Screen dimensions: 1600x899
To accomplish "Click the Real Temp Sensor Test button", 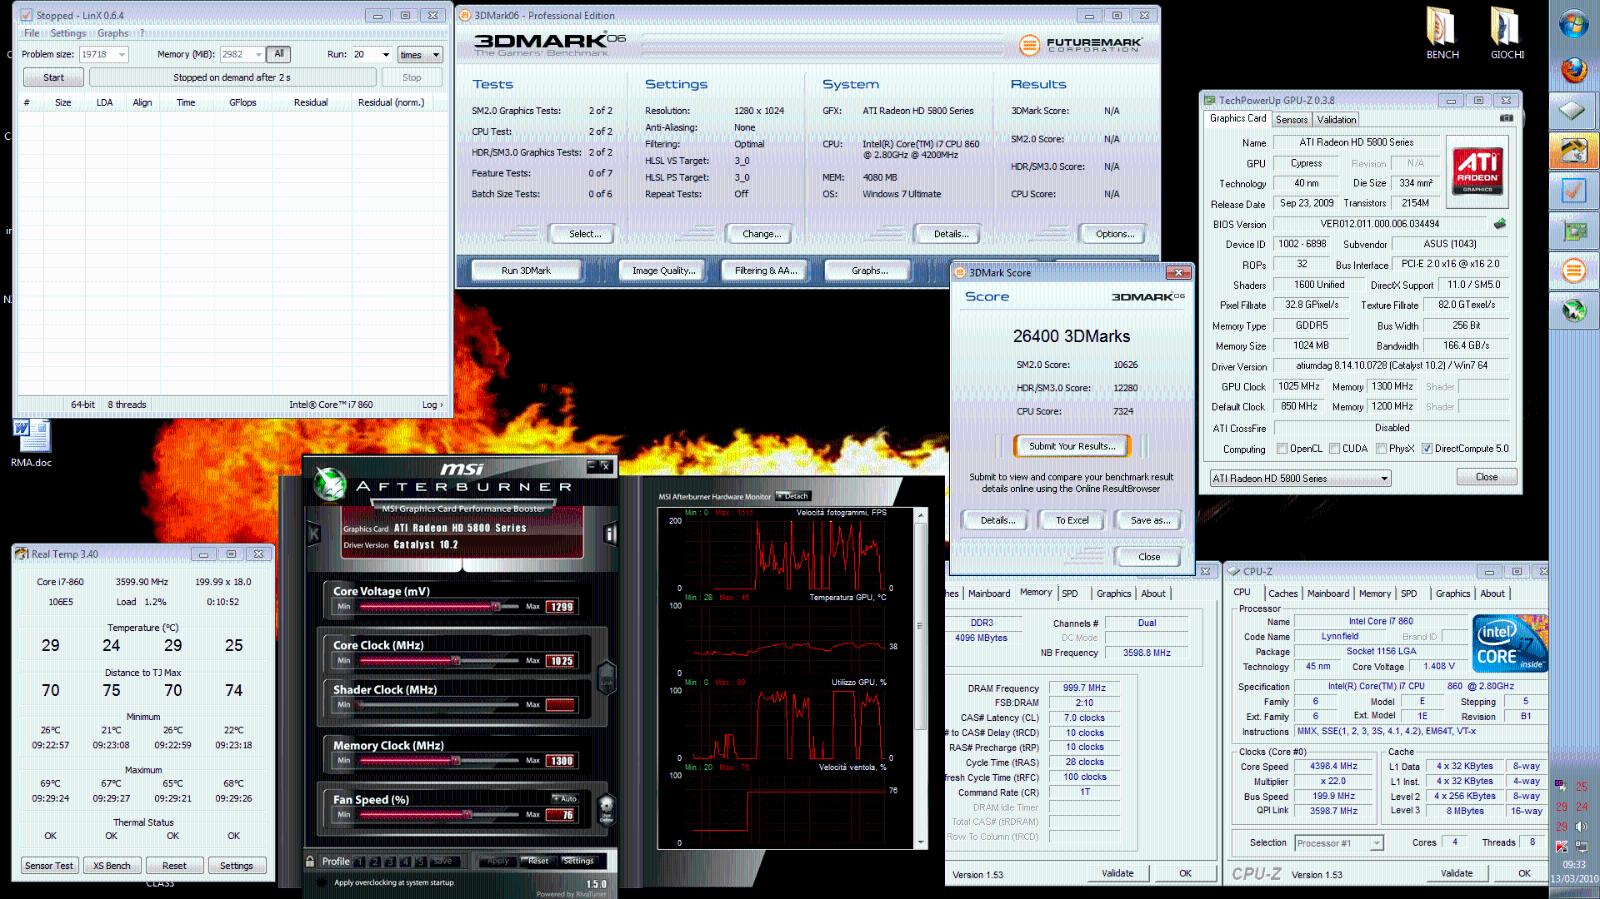I will (x=49, y=866).
